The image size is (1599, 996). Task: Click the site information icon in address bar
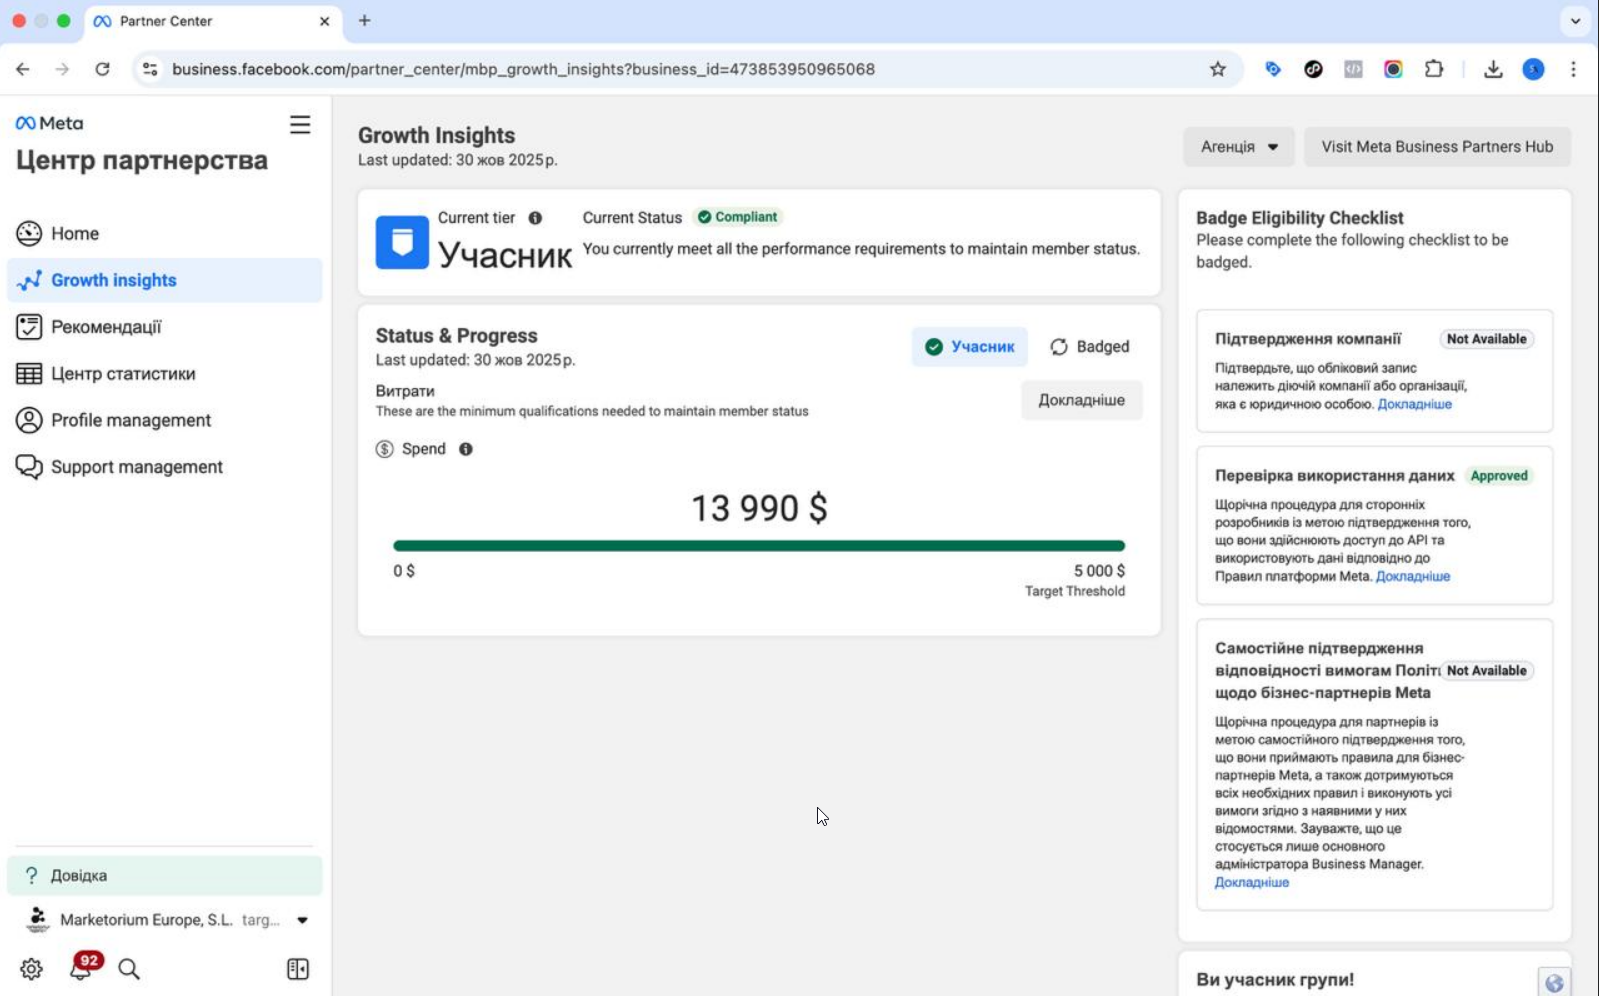[150, 69]
